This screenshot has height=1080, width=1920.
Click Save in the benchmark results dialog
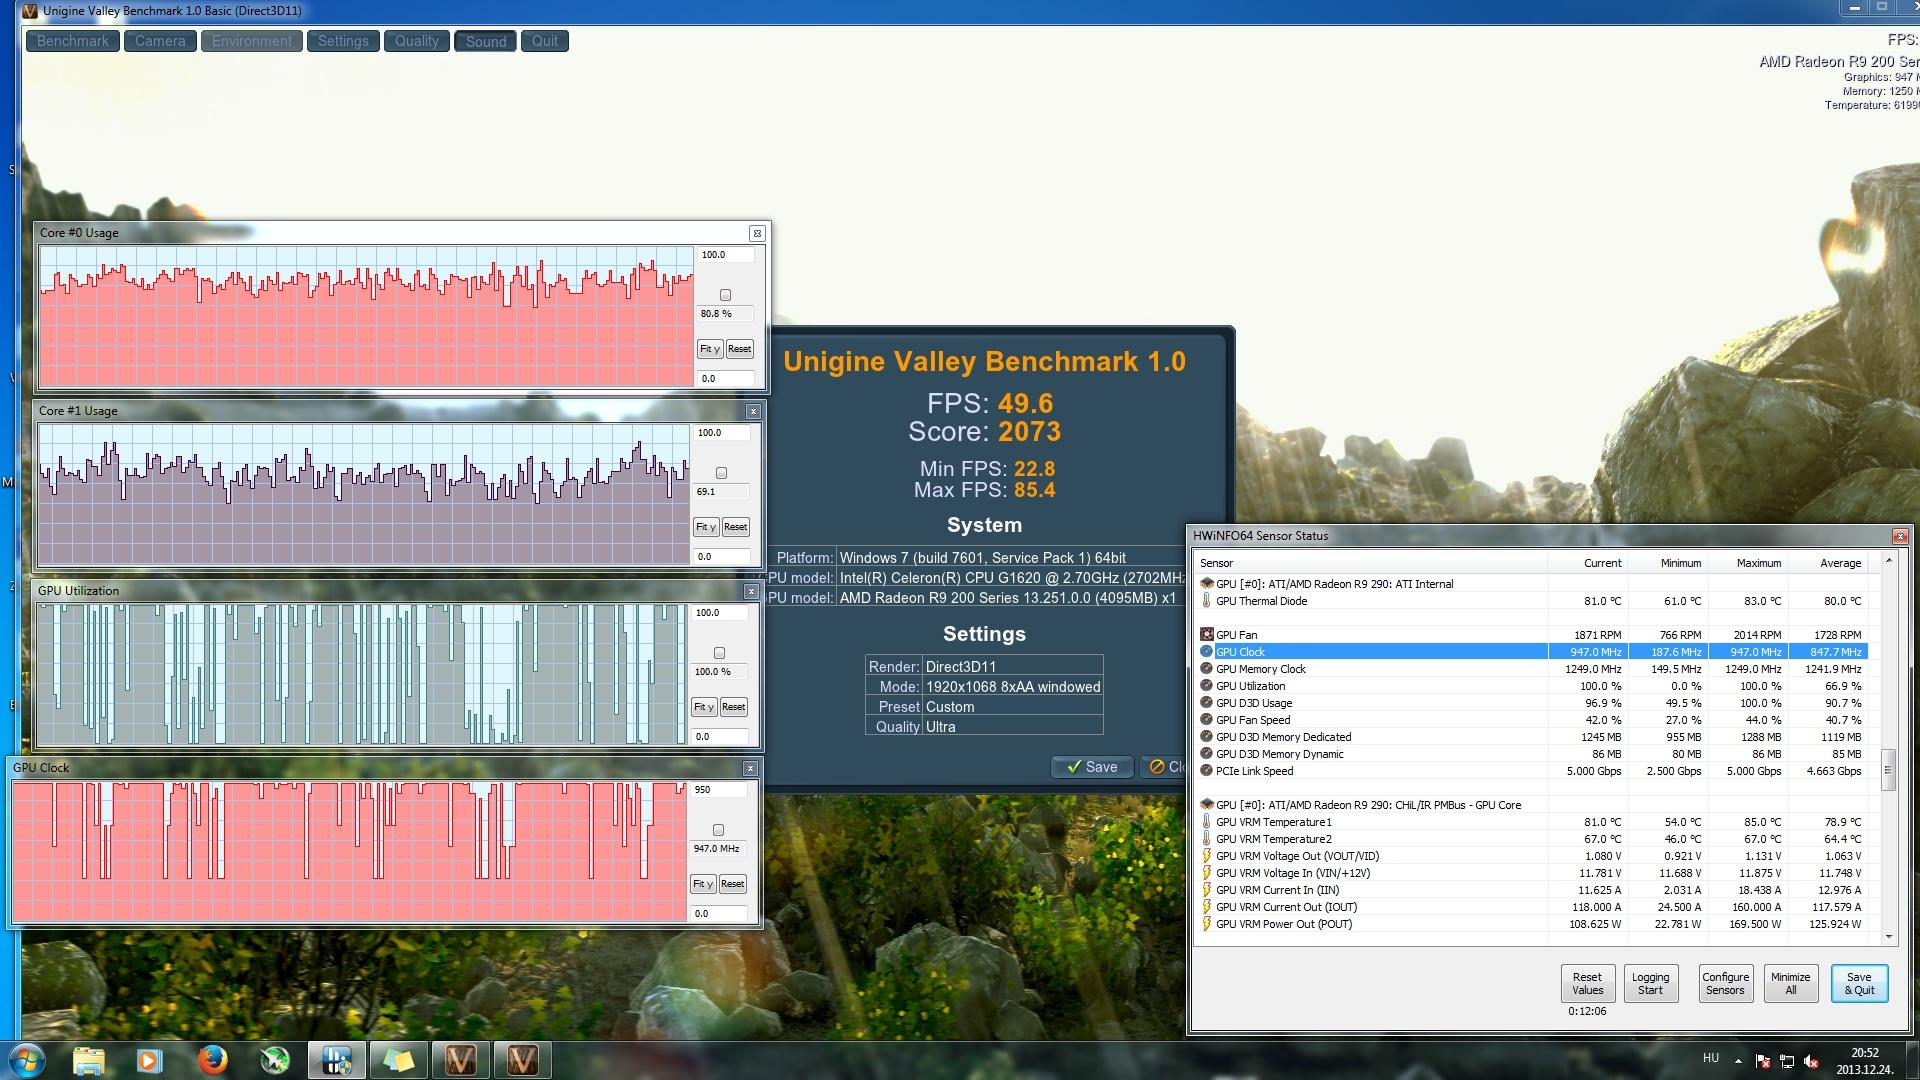pos(1092,767)
